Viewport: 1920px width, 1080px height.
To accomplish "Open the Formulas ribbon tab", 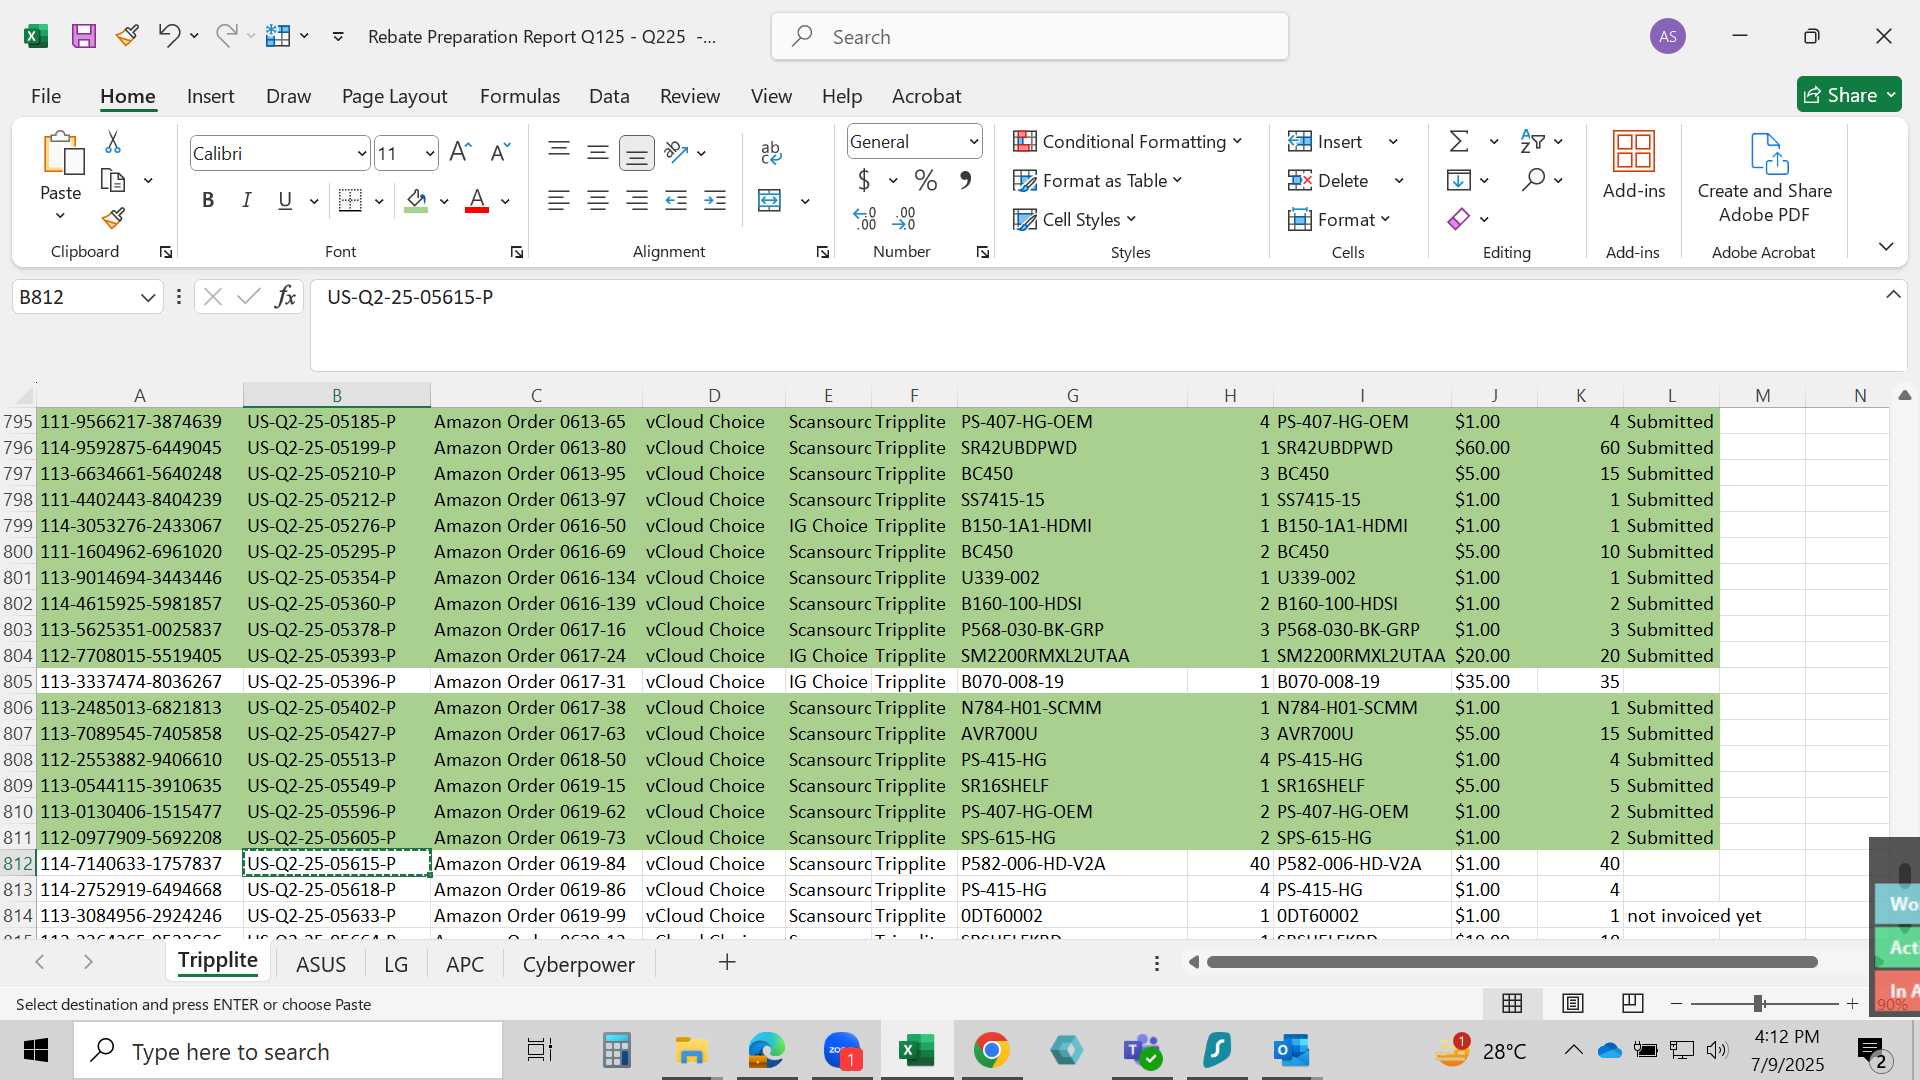I will [520, 96].
